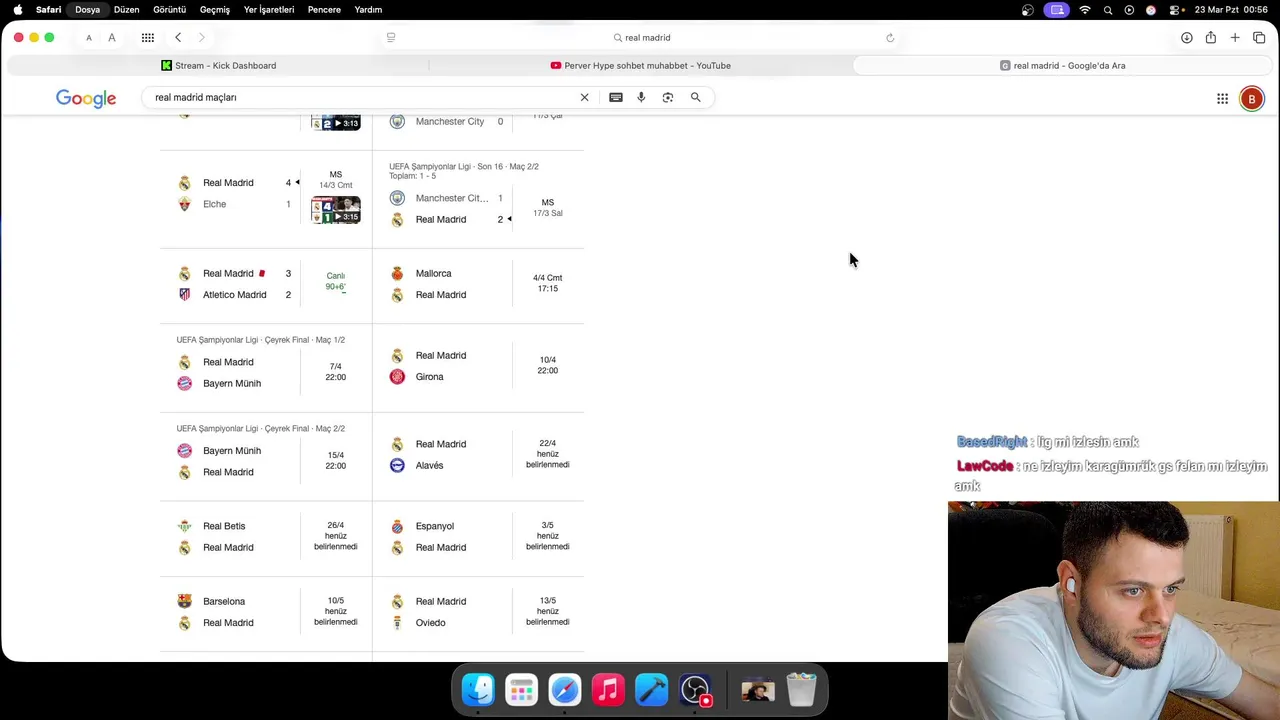Select the real madrid - Google'da Ara tab
The image size is (1280, 720).
click(1062, 65)
